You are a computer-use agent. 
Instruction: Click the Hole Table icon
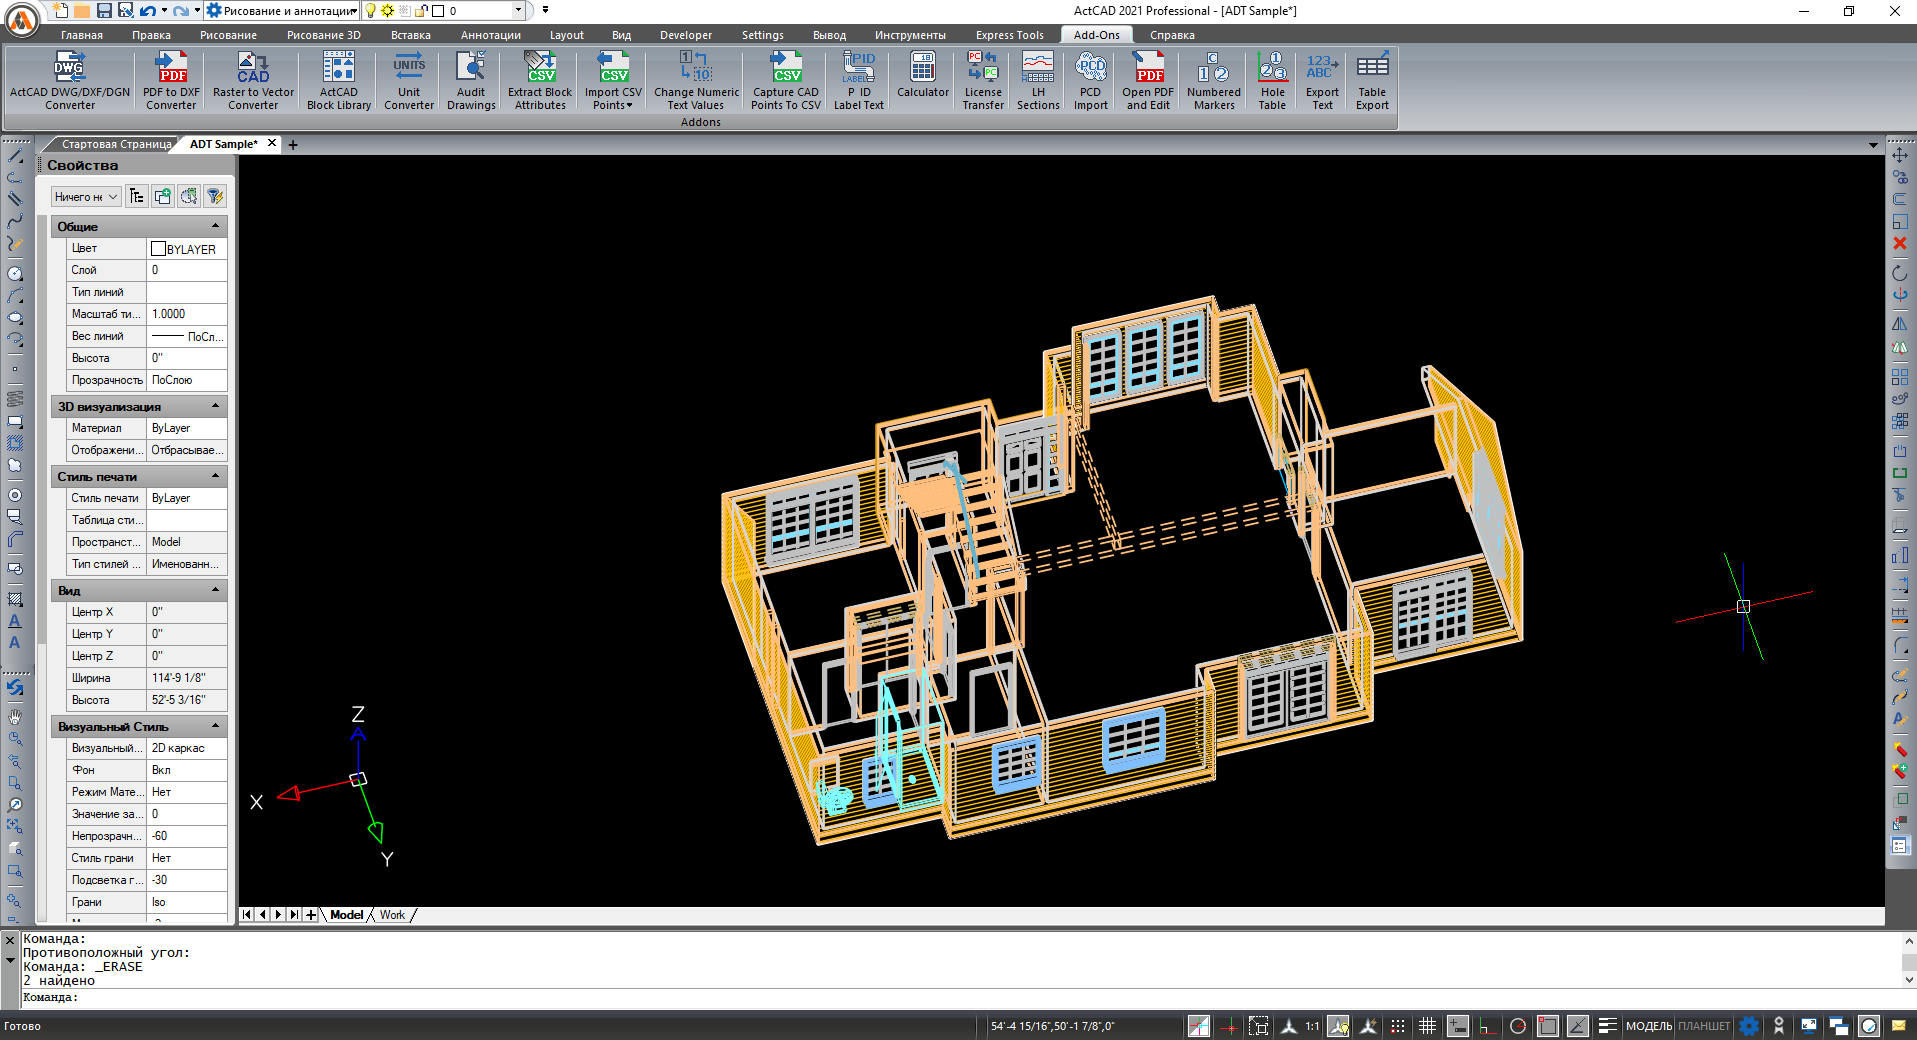pyautogui.click(x=1272, y=80)
